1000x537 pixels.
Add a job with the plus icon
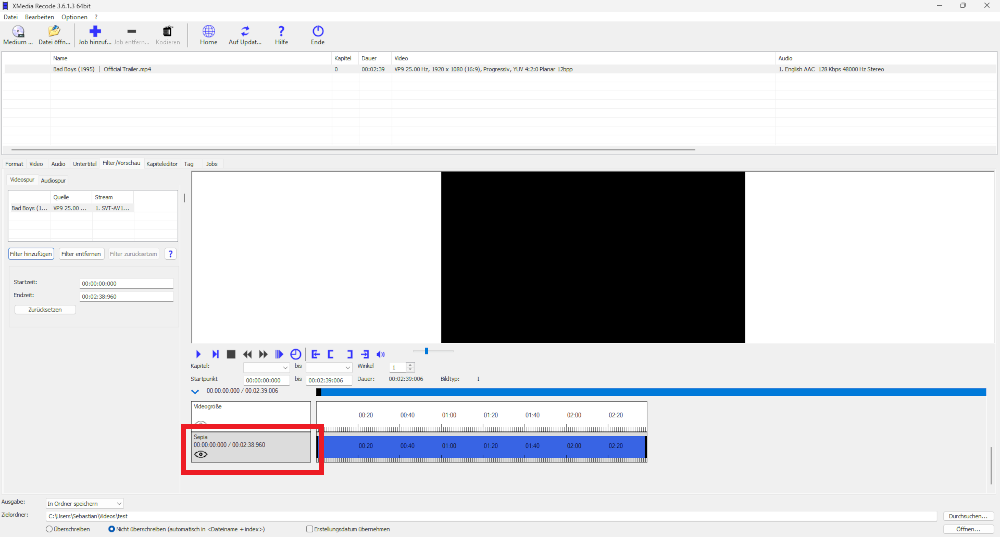click(x=95, y=31)
